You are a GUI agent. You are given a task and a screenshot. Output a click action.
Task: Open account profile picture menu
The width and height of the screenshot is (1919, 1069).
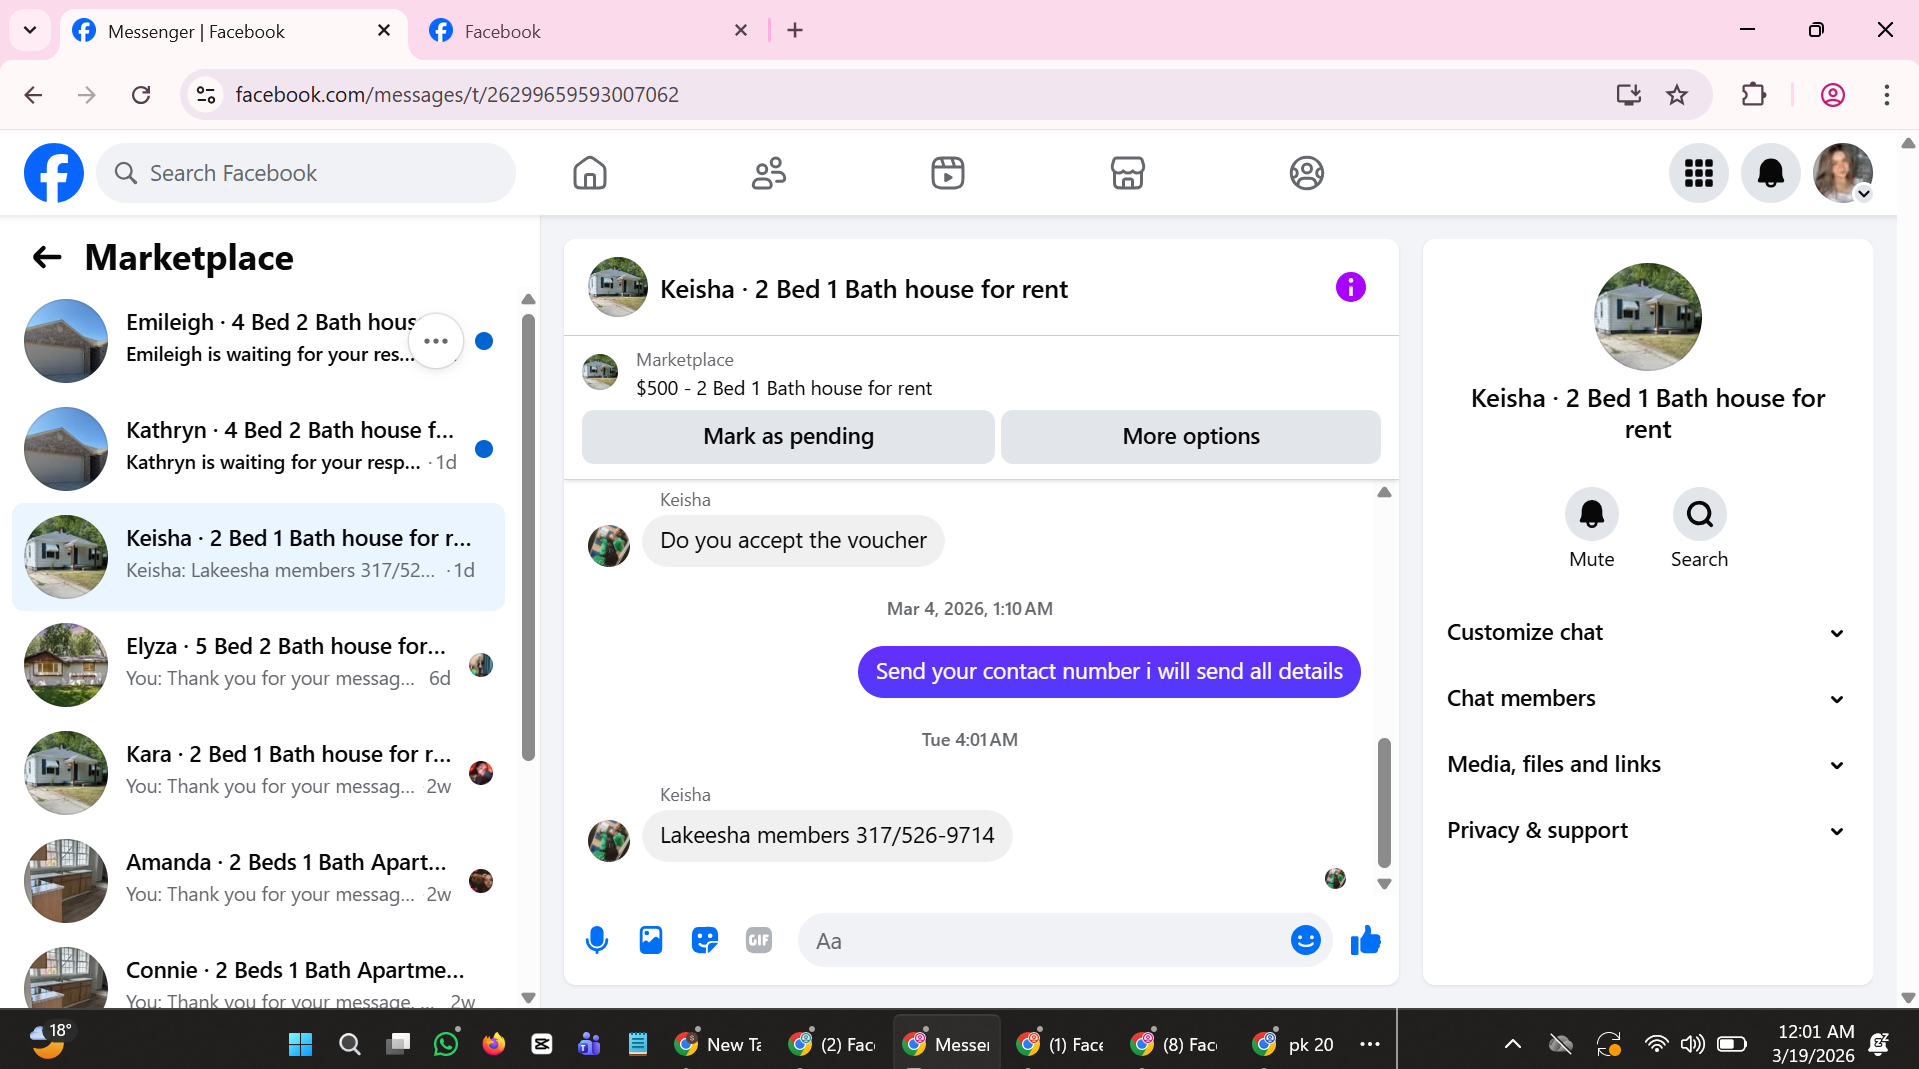[1843, 173]
